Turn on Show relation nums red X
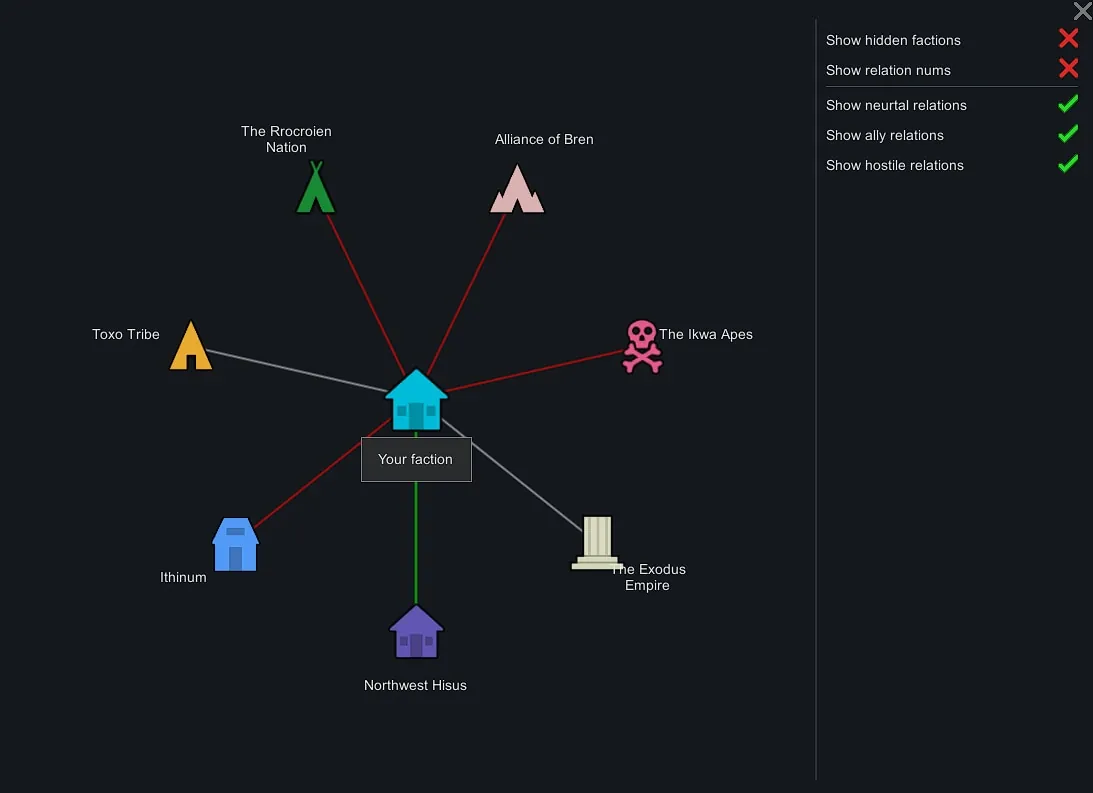This screenshot has width=1093, height=793. pos(1068,69)
